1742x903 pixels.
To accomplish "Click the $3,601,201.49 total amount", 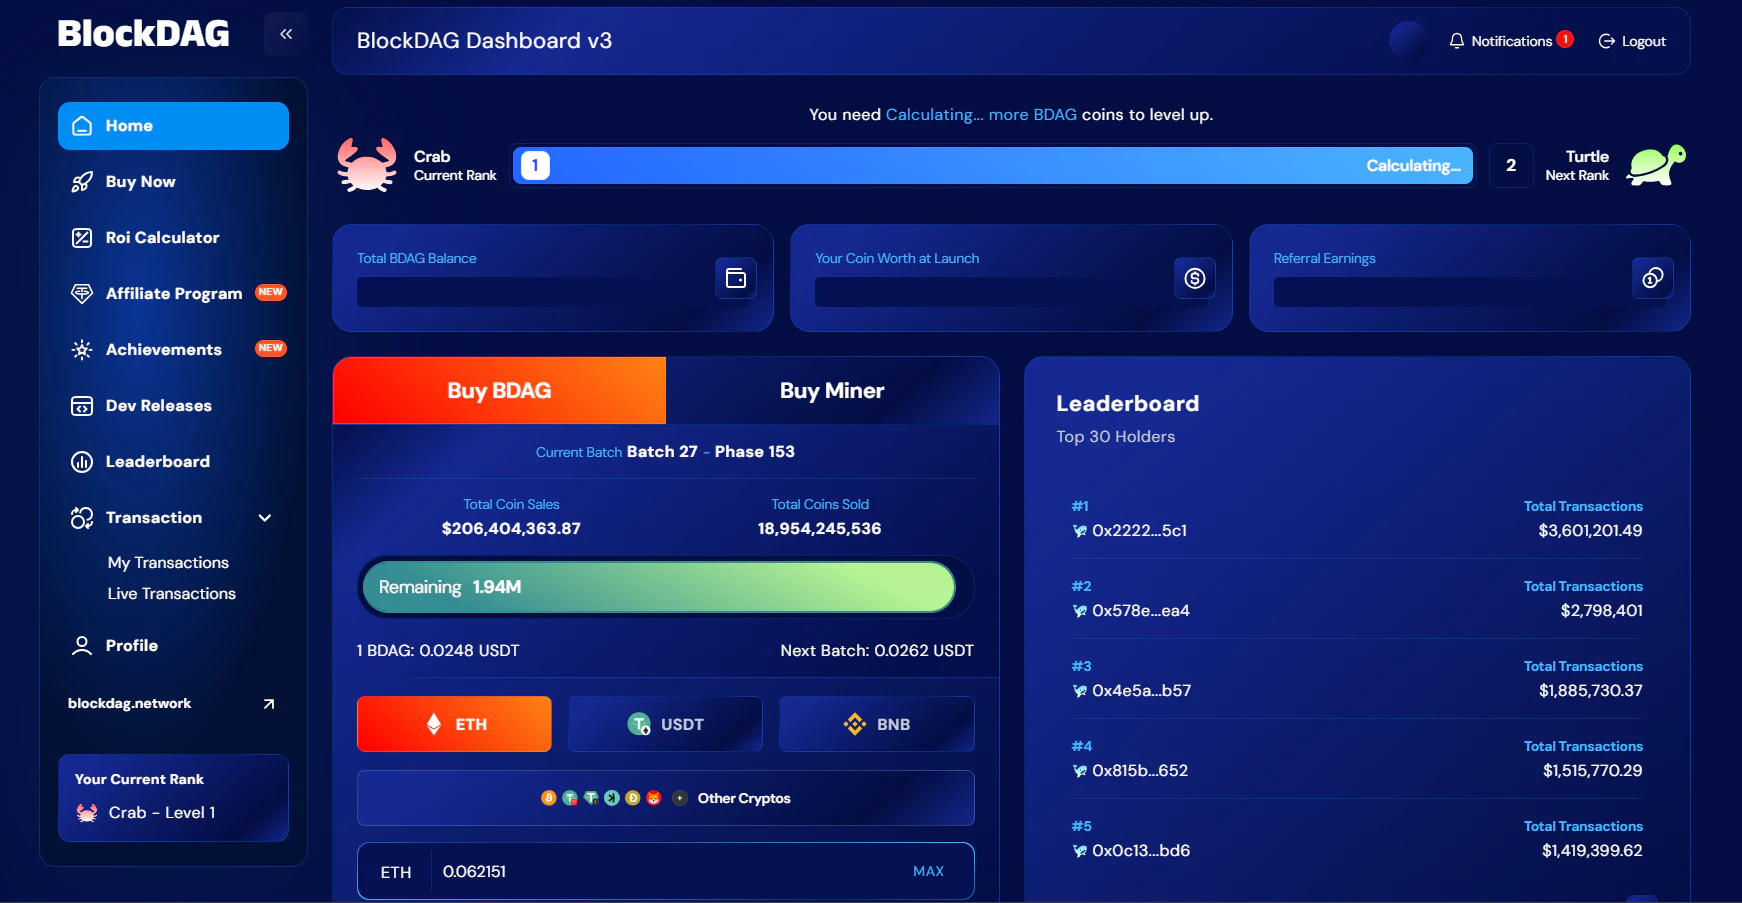I will [x=1590, y=531].
